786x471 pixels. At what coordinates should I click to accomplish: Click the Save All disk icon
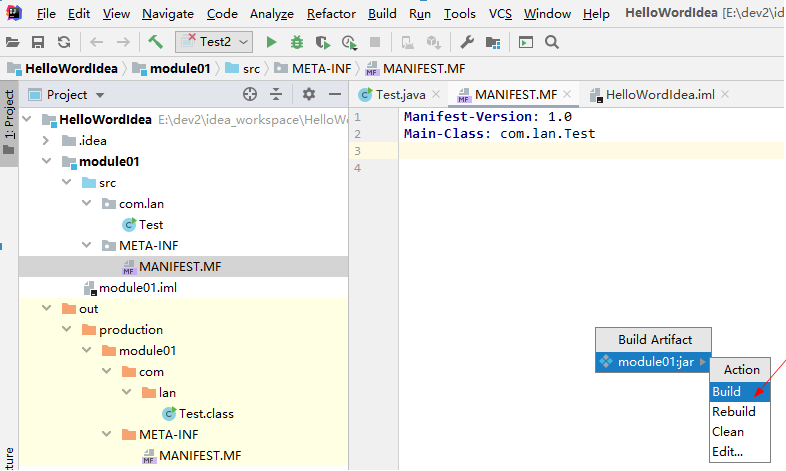[x=38, y=42]
